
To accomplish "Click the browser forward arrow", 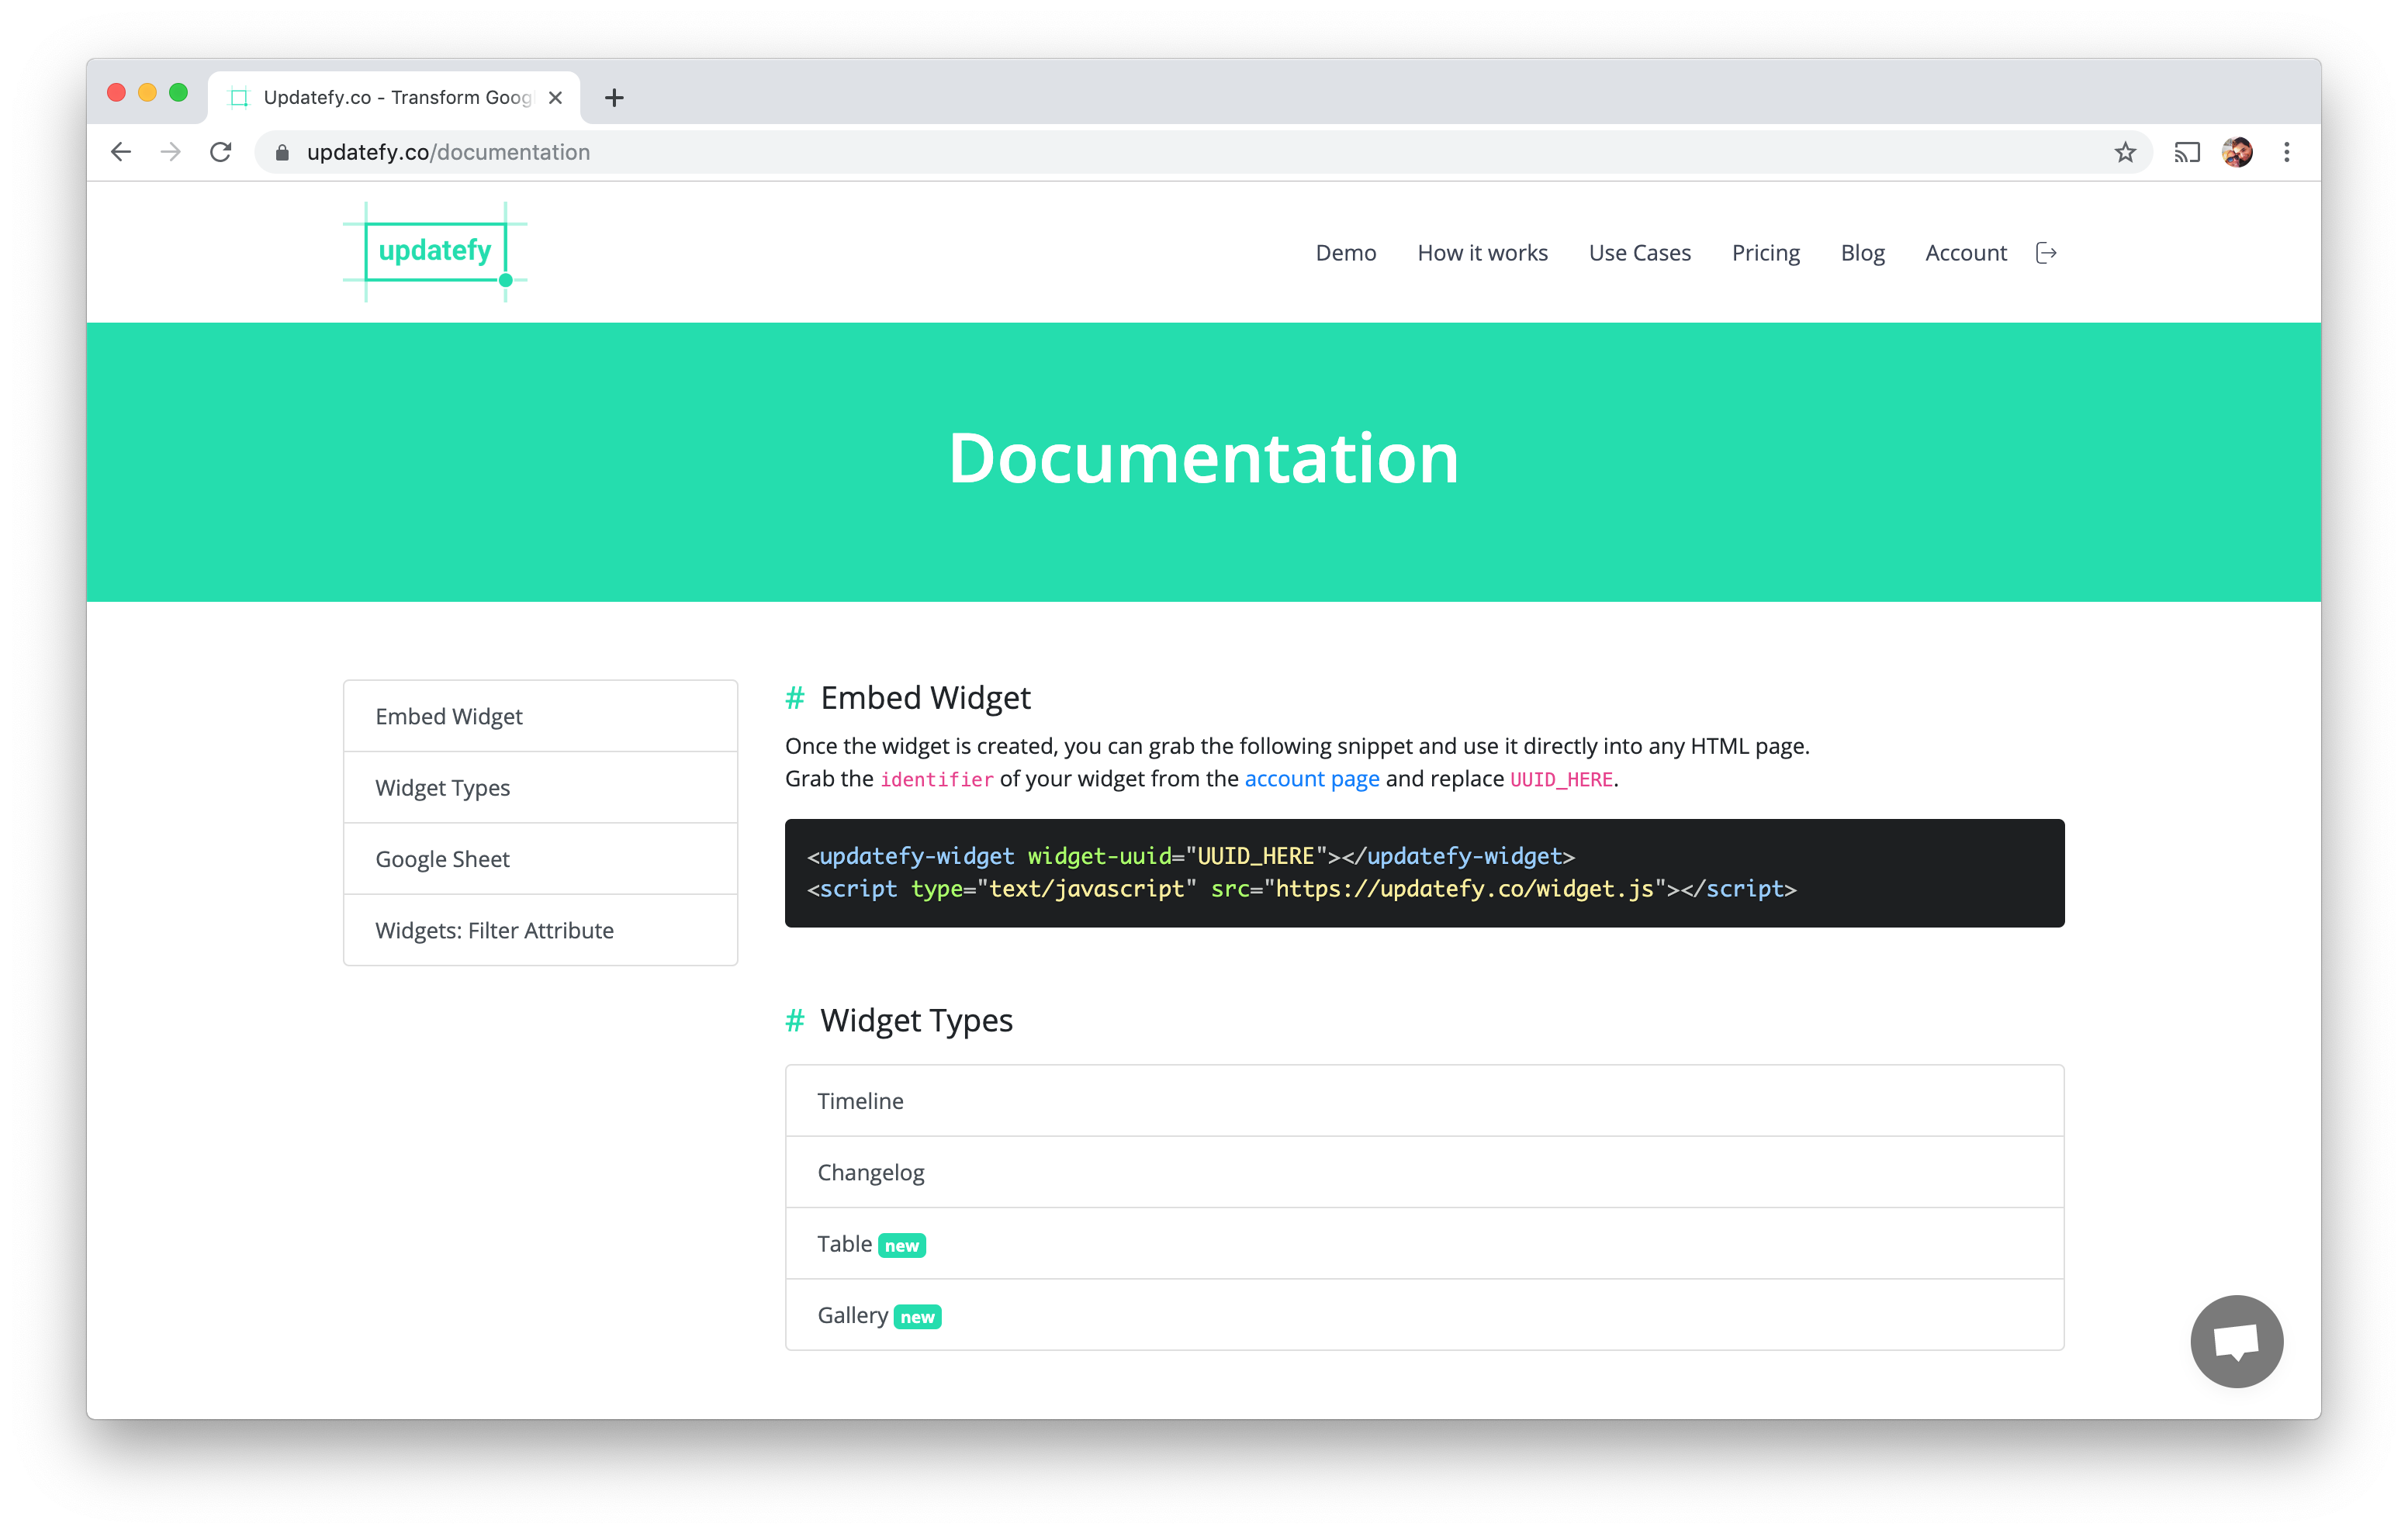I will [x=171, y=152].
